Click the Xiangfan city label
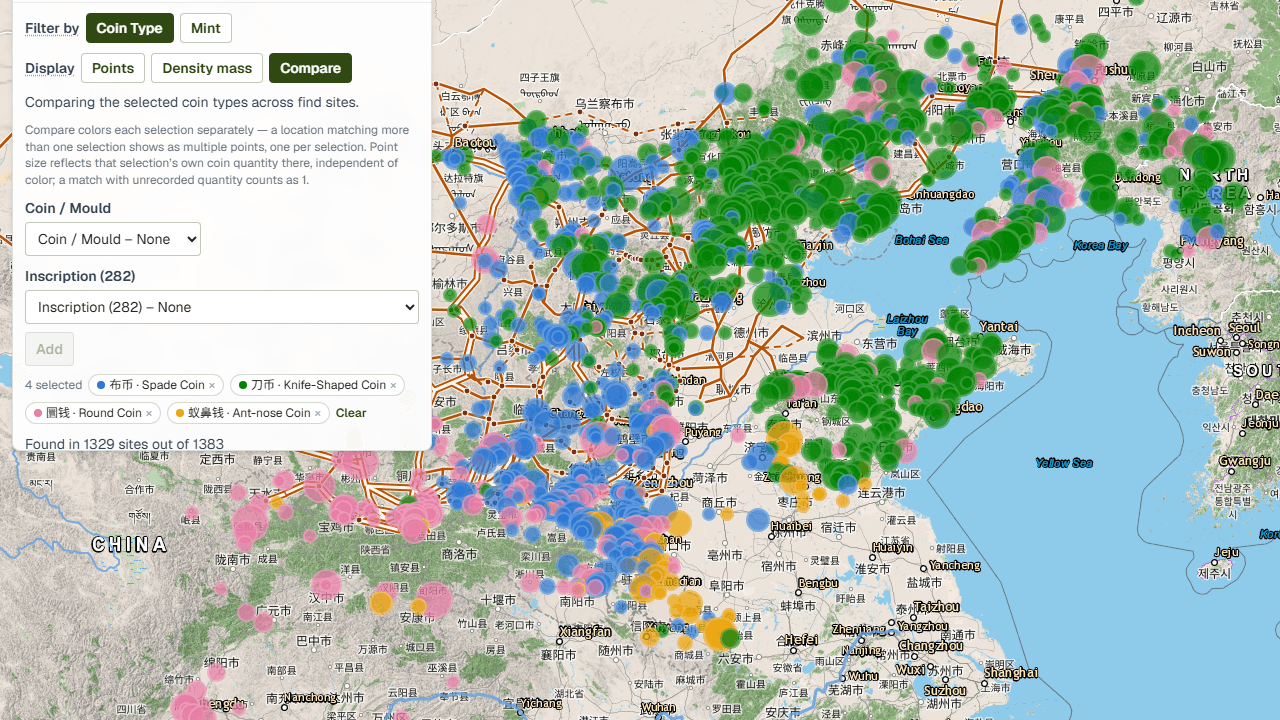The width and height of the screenshot is (1280, 720). tap(585, 631)
